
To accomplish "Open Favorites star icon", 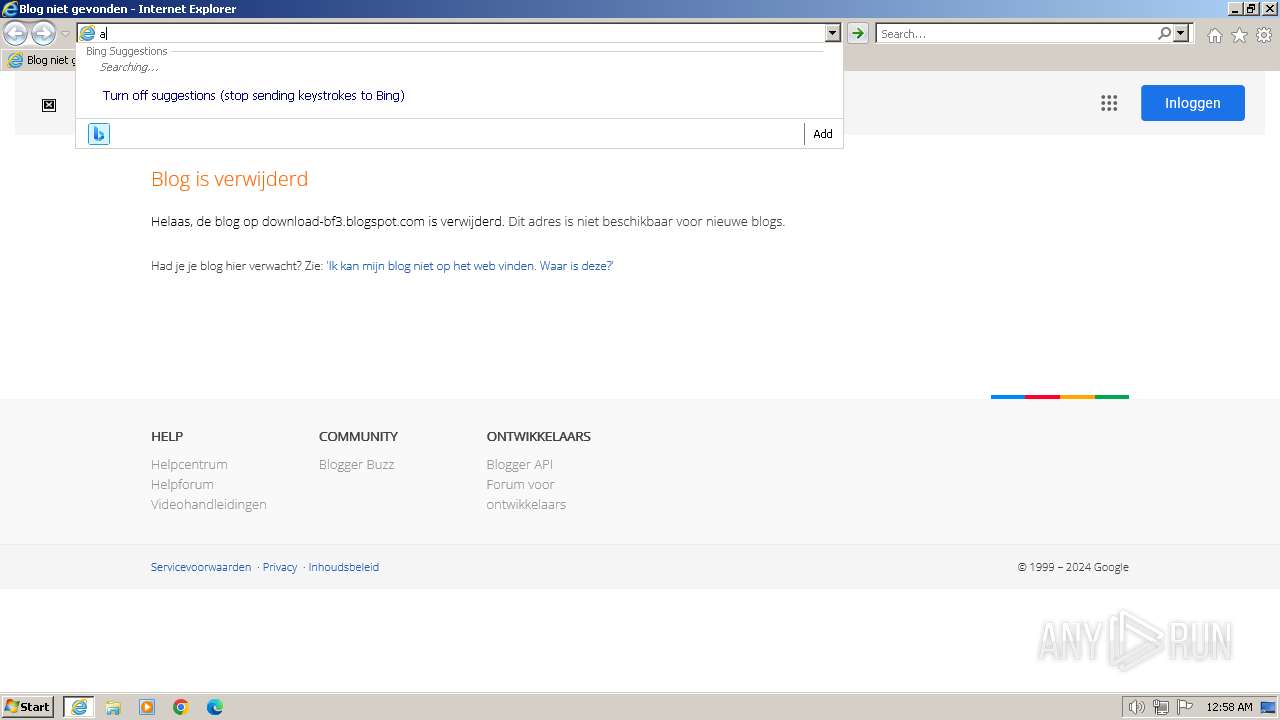I will pos(1239,35).
